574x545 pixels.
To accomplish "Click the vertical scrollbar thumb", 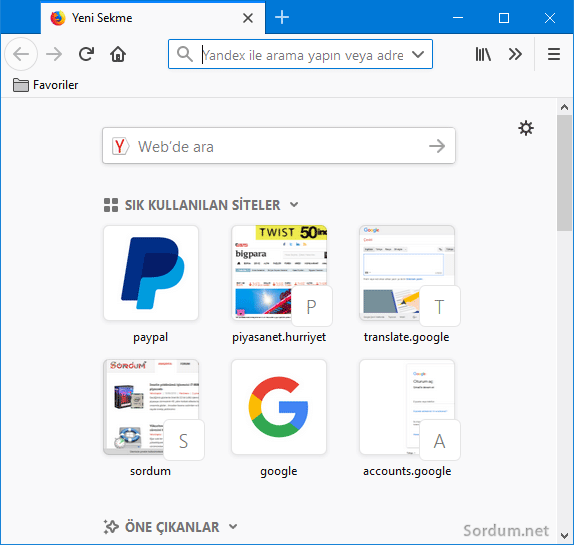I will point(564,173).
